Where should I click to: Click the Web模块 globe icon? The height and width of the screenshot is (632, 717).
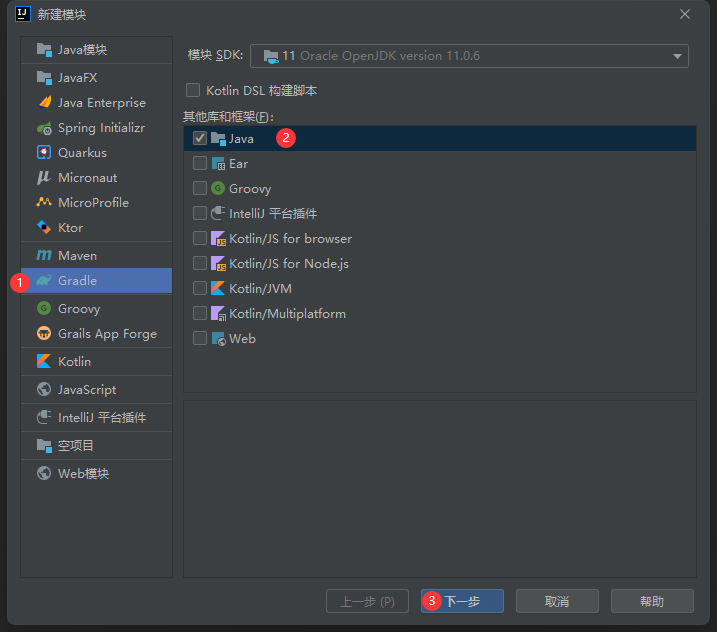44,473
